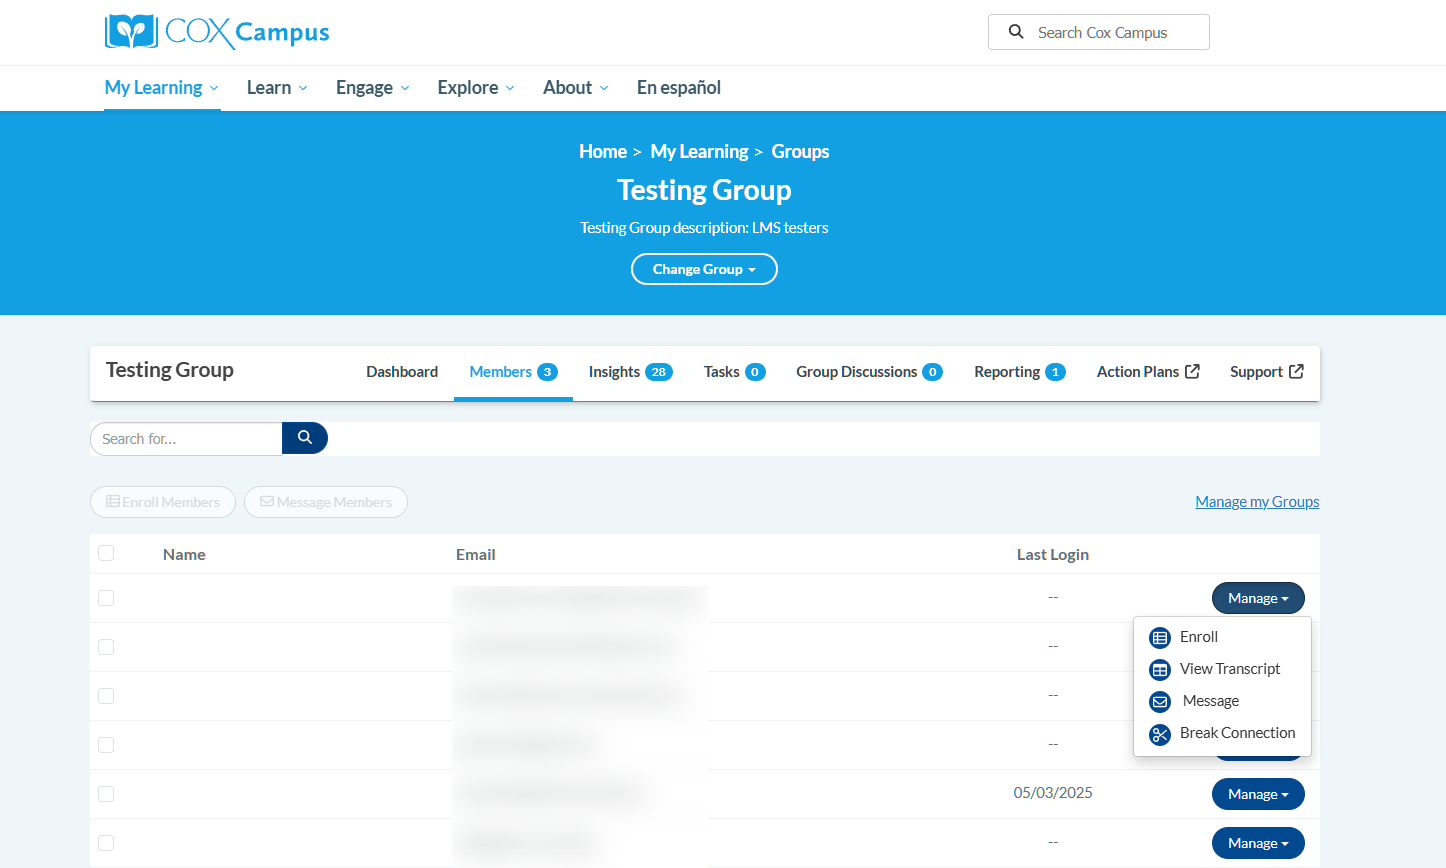This screenshot has height=868, width=1446.
Task: Click the external link icon beside Action Plans
Action: pos(1192,371)
